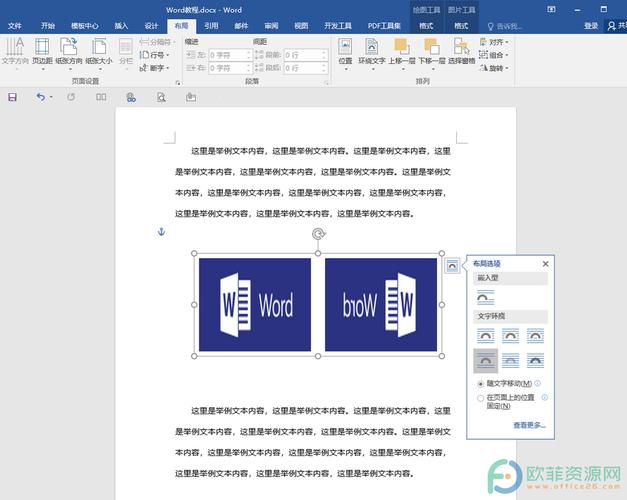Open the Paragraph dialog launcher
Image resolution: width=627 pixels, height=500 pixels.
(327, 83)
